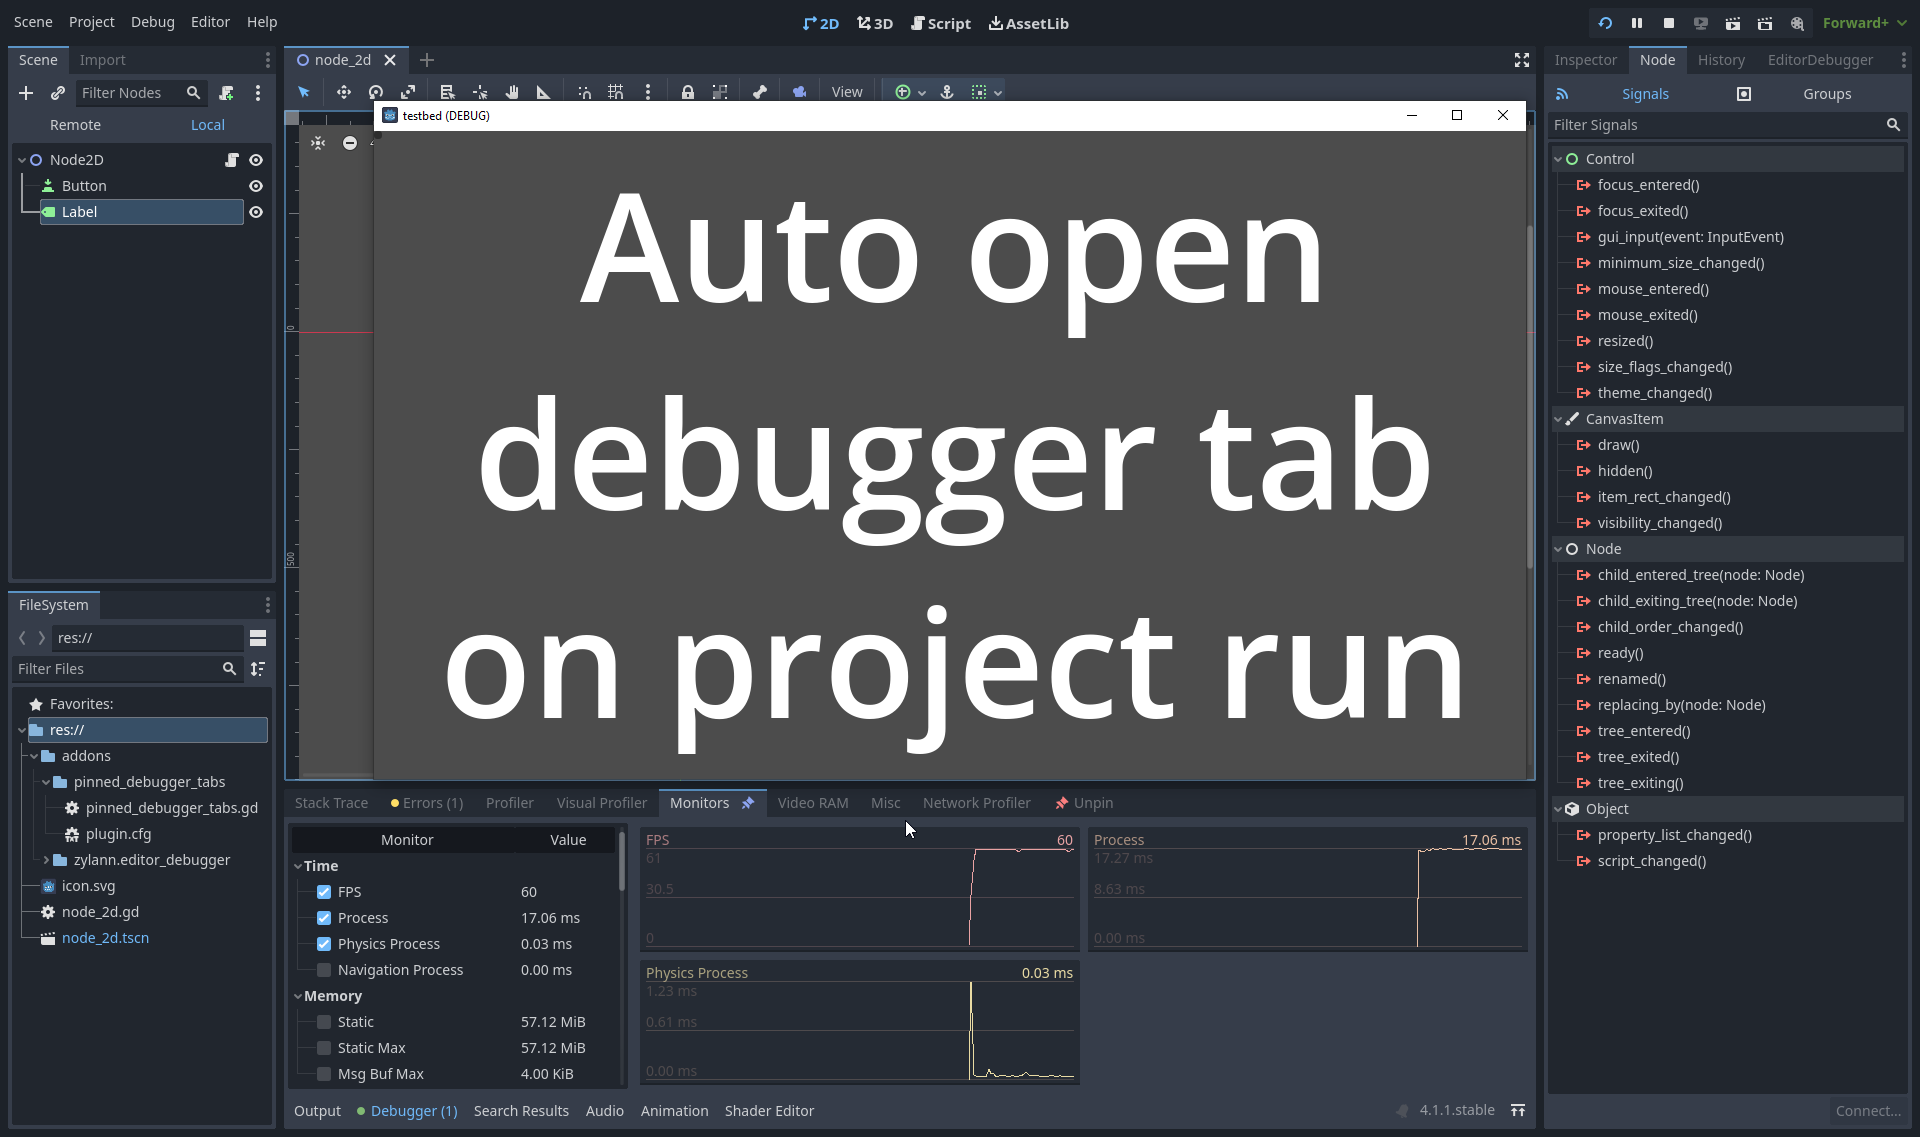This screenshot has width=1920, height=1137.
Task: Pause the running project
Action: pos(1637,23)
